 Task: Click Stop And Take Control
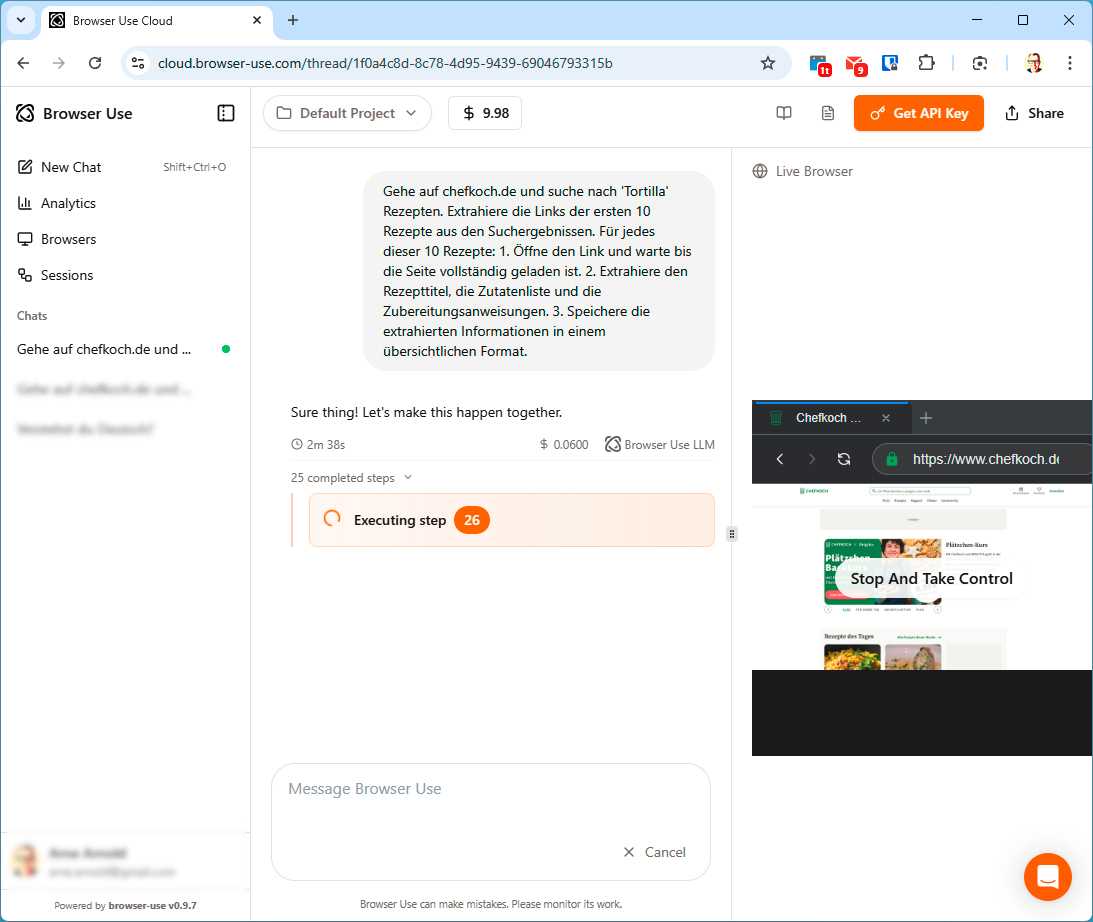(931, 578)
